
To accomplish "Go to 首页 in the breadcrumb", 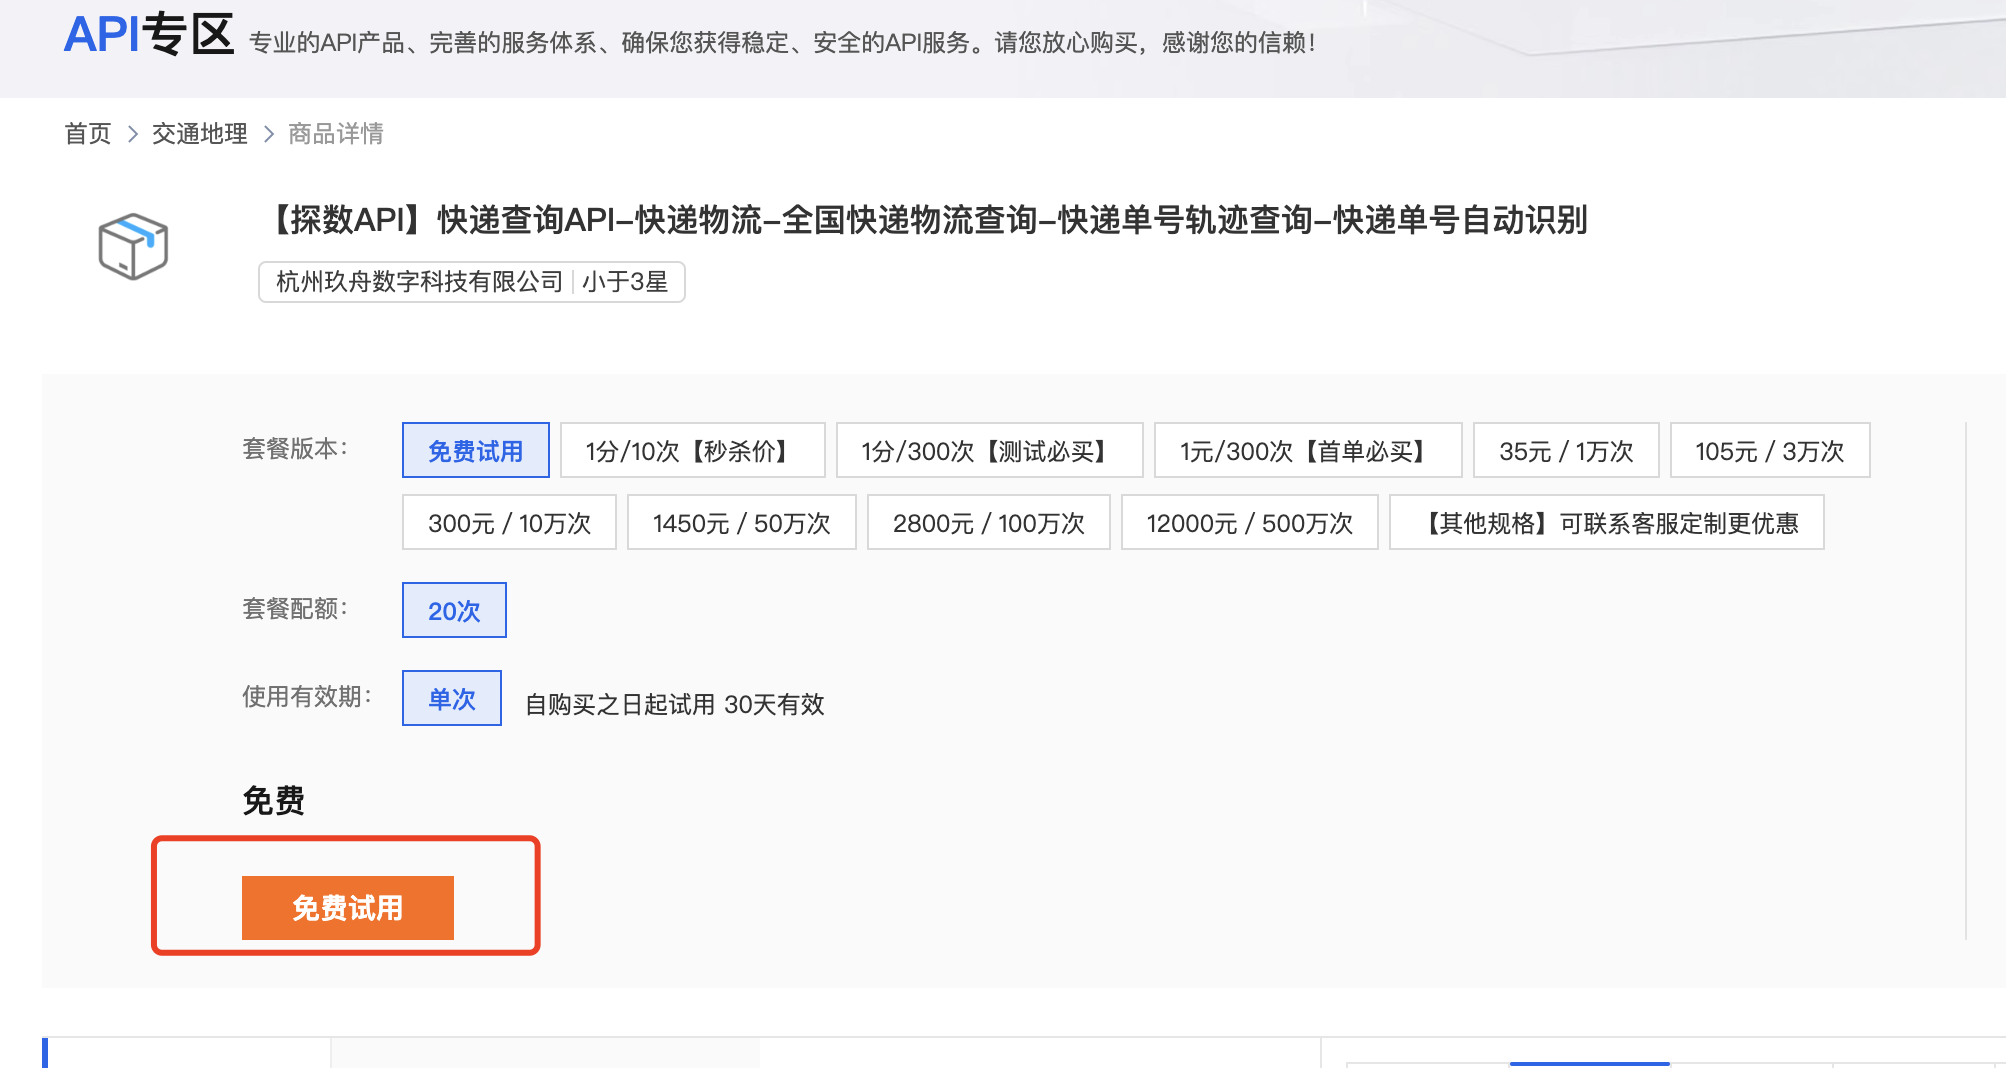I will click(x=88, y=134).
